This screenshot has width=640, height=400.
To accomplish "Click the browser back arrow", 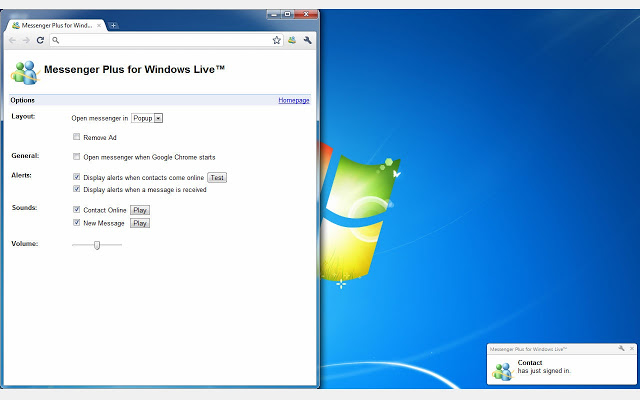I will pyautogui.click(x=13, y=40).
